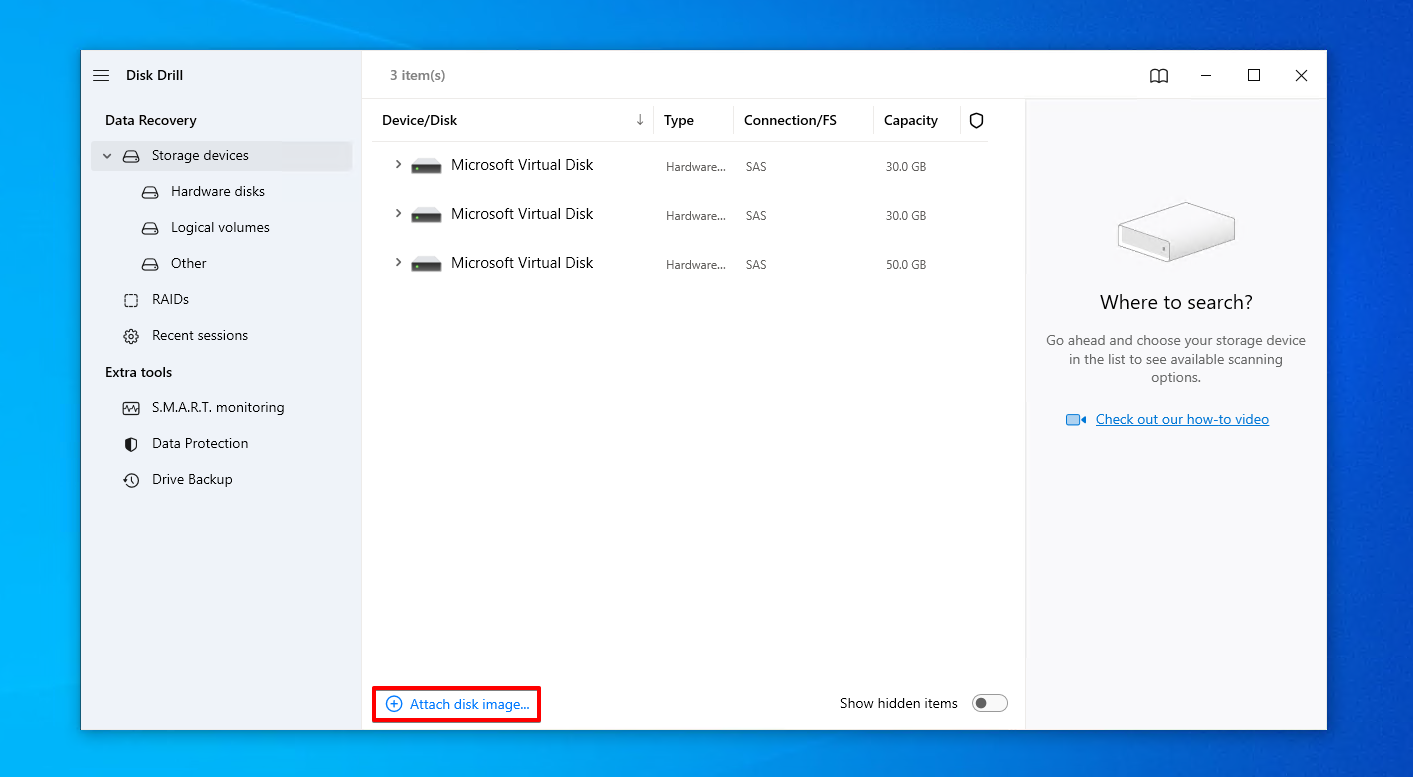This screenshot has height=777, width=1413.
Task: Click the S.M.A.R.T. monitoring icon
Action: 131,408
